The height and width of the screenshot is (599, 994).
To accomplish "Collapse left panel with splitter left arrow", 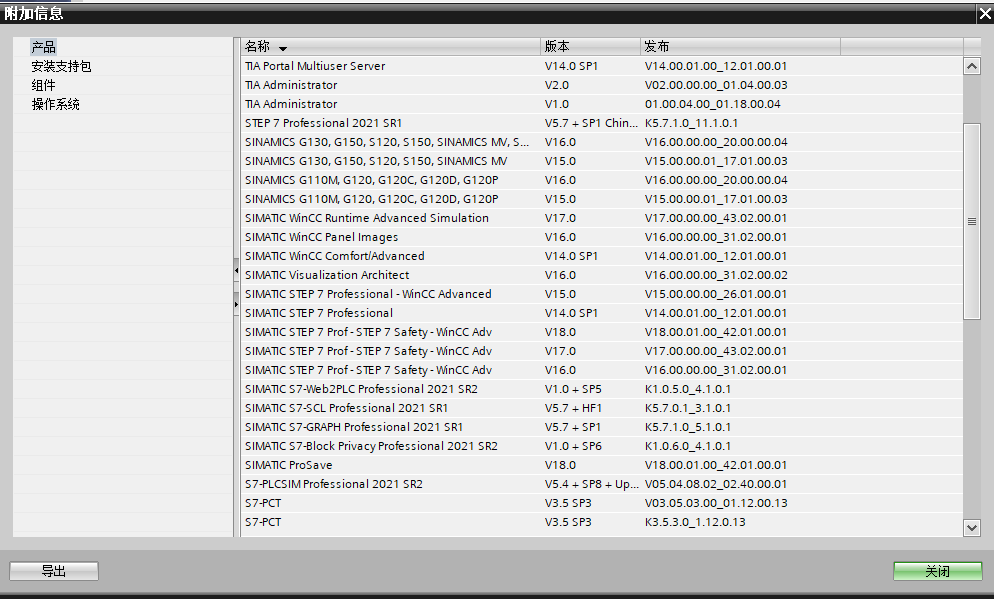I will pos(237,271).
